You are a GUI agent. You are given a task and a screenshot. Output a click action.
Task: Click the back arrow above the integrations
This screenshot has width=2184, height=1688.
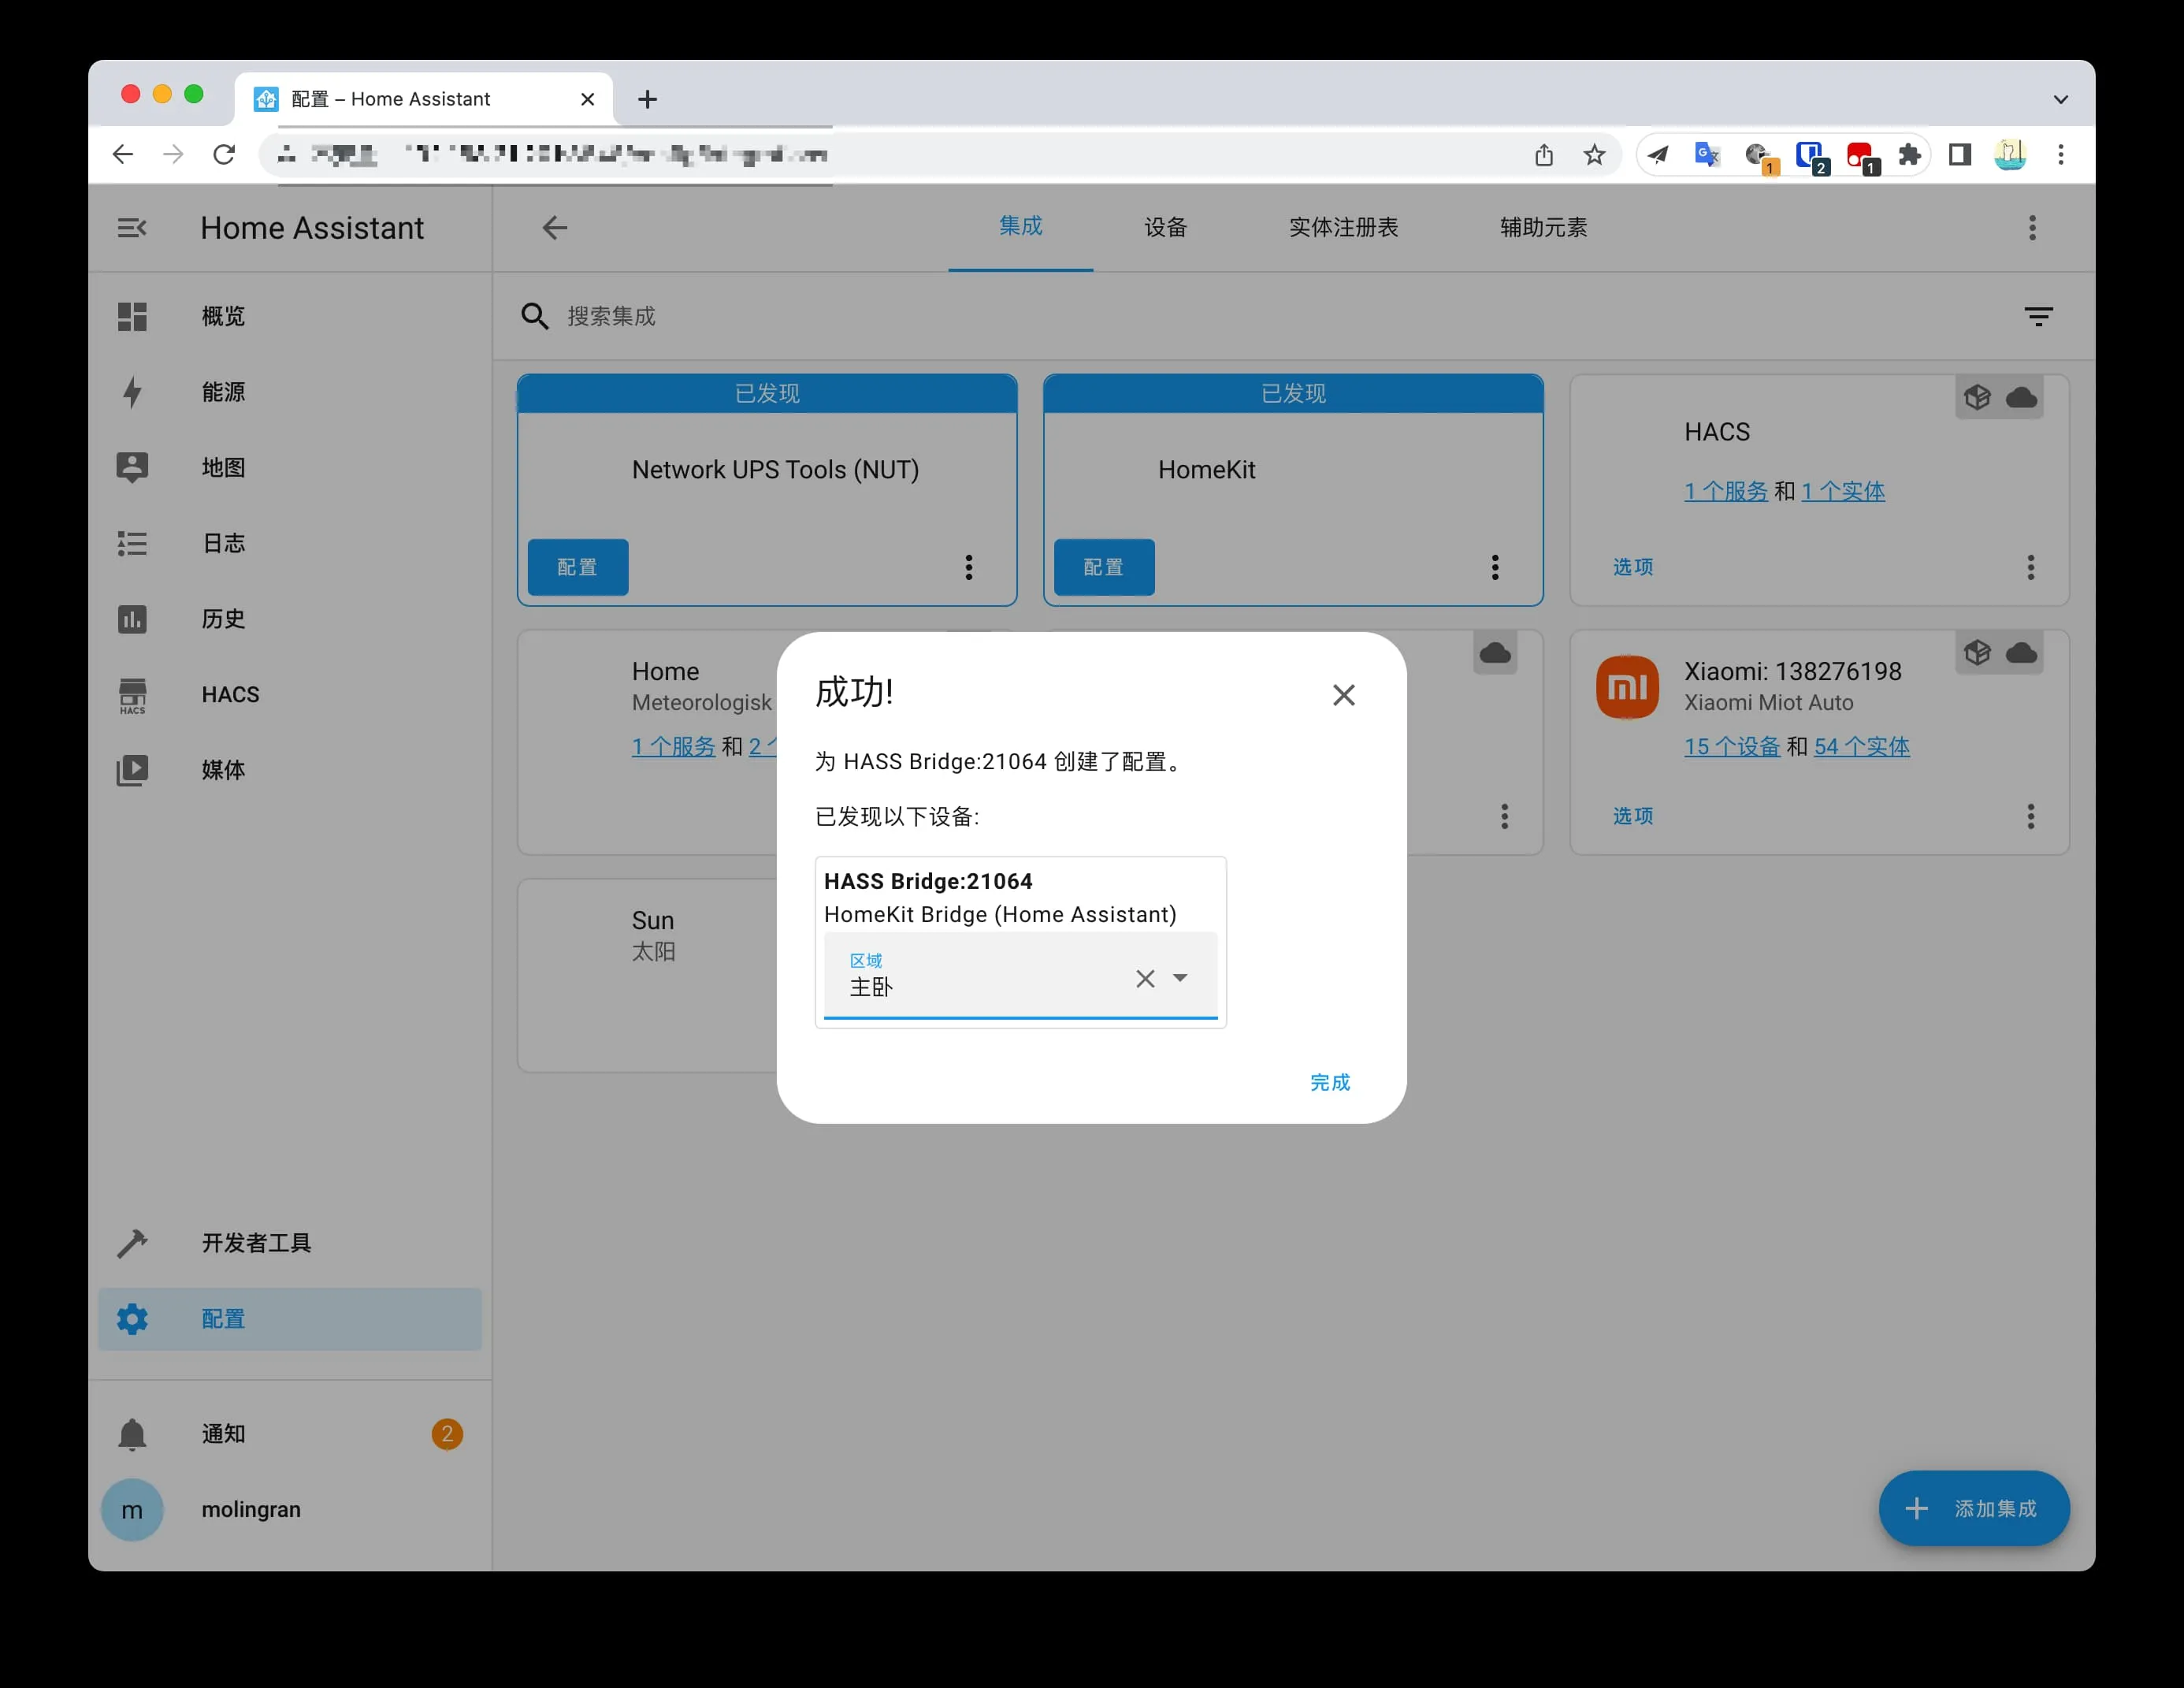555,228
